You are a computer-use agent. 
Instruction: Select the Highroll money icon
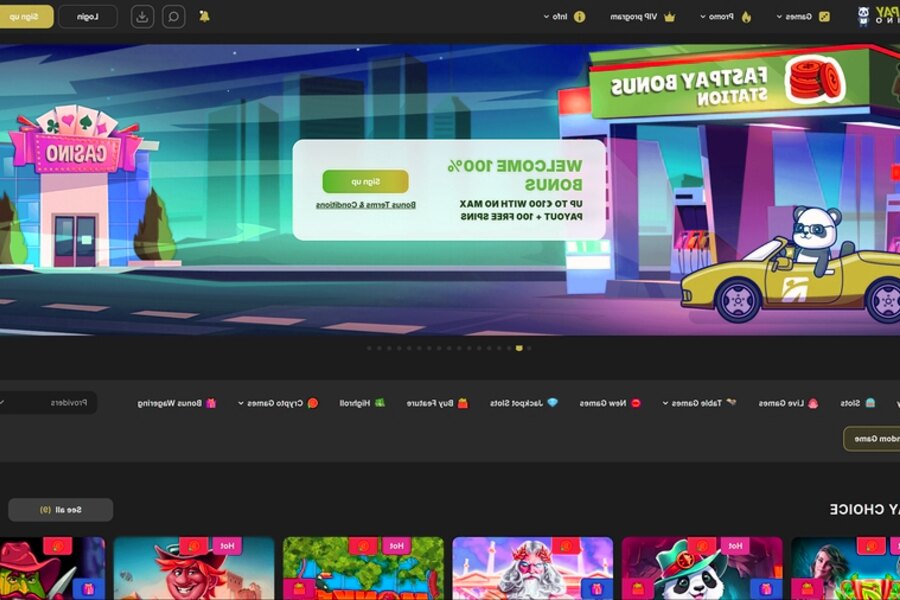point(379,403)
